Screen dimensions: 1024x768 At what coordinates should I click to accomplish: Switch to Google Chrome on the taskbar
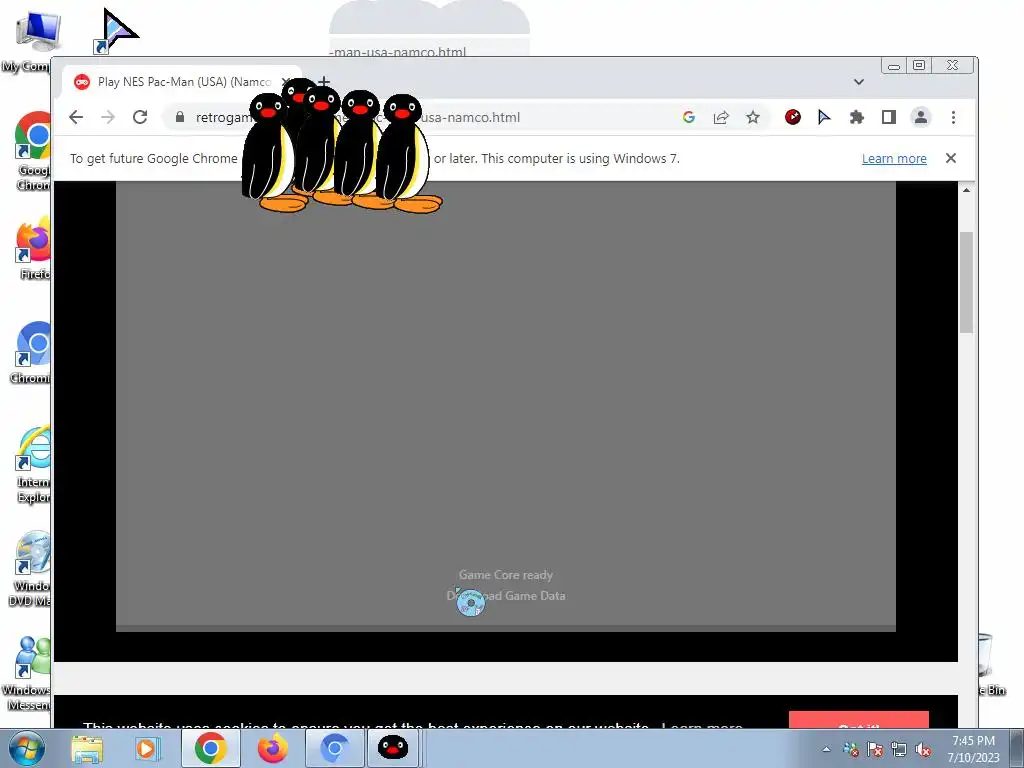(x=210, y=748)
